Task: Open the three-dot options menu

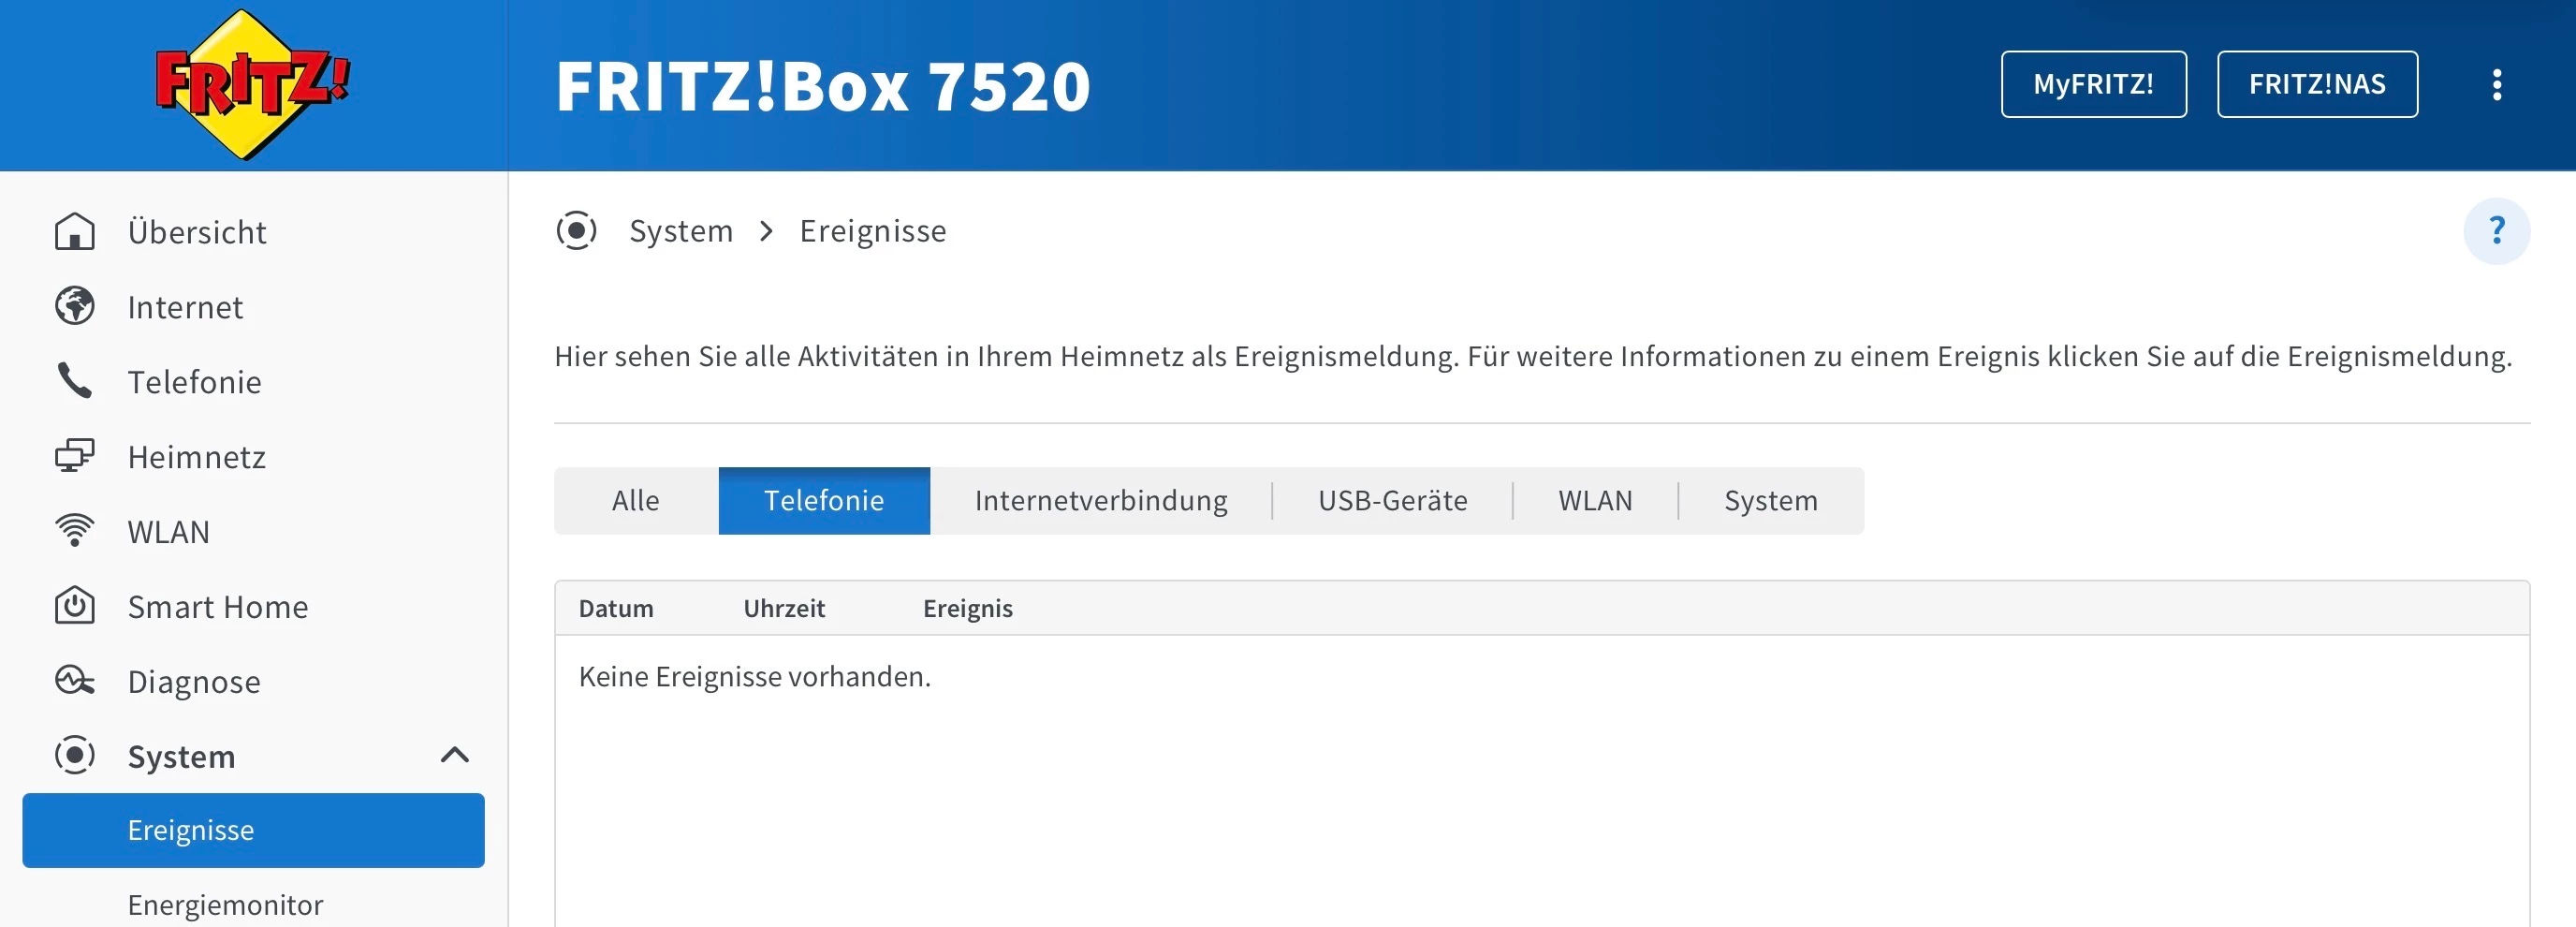Action: (2497, 84)
